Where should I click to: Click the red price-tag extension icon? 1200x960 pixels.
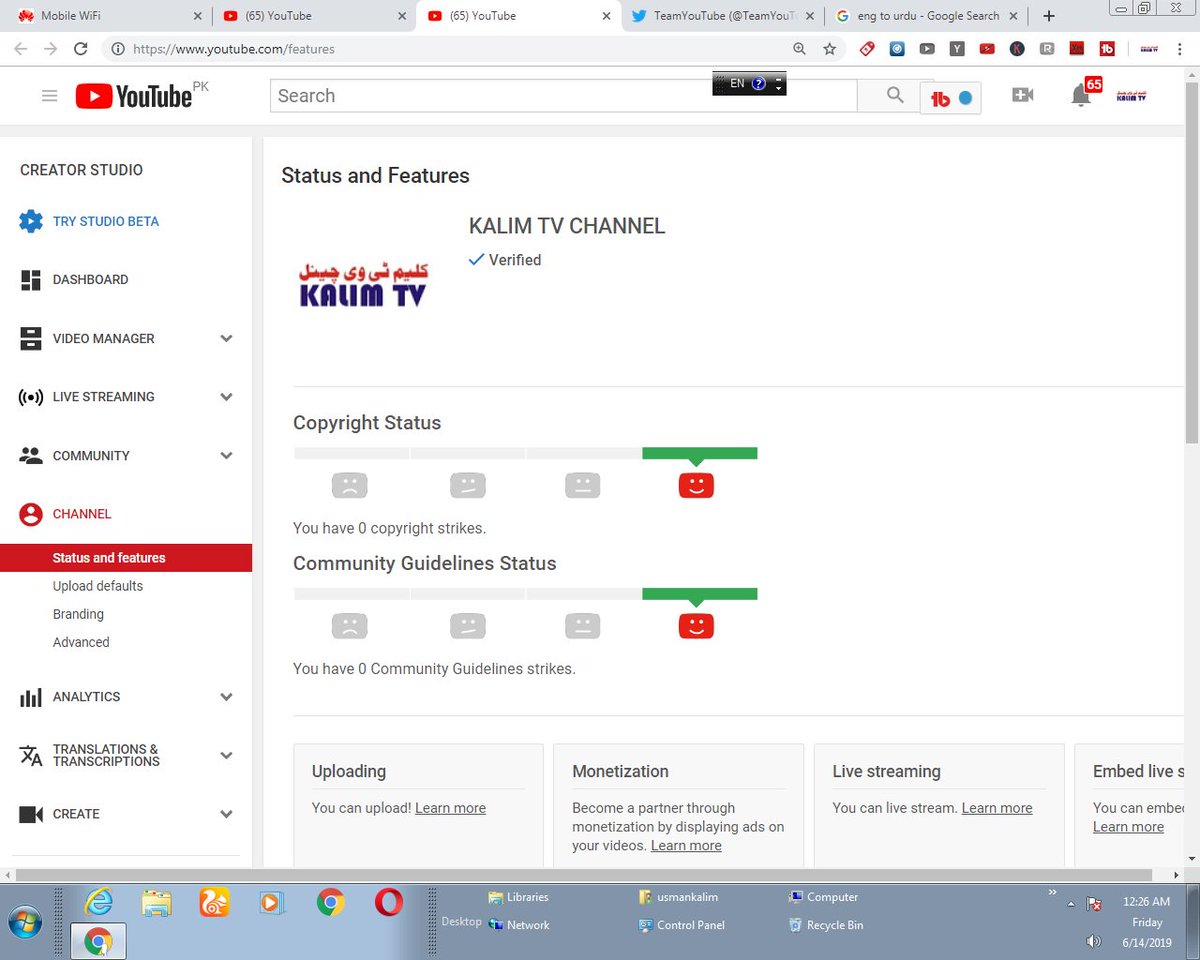click(867, 48)
